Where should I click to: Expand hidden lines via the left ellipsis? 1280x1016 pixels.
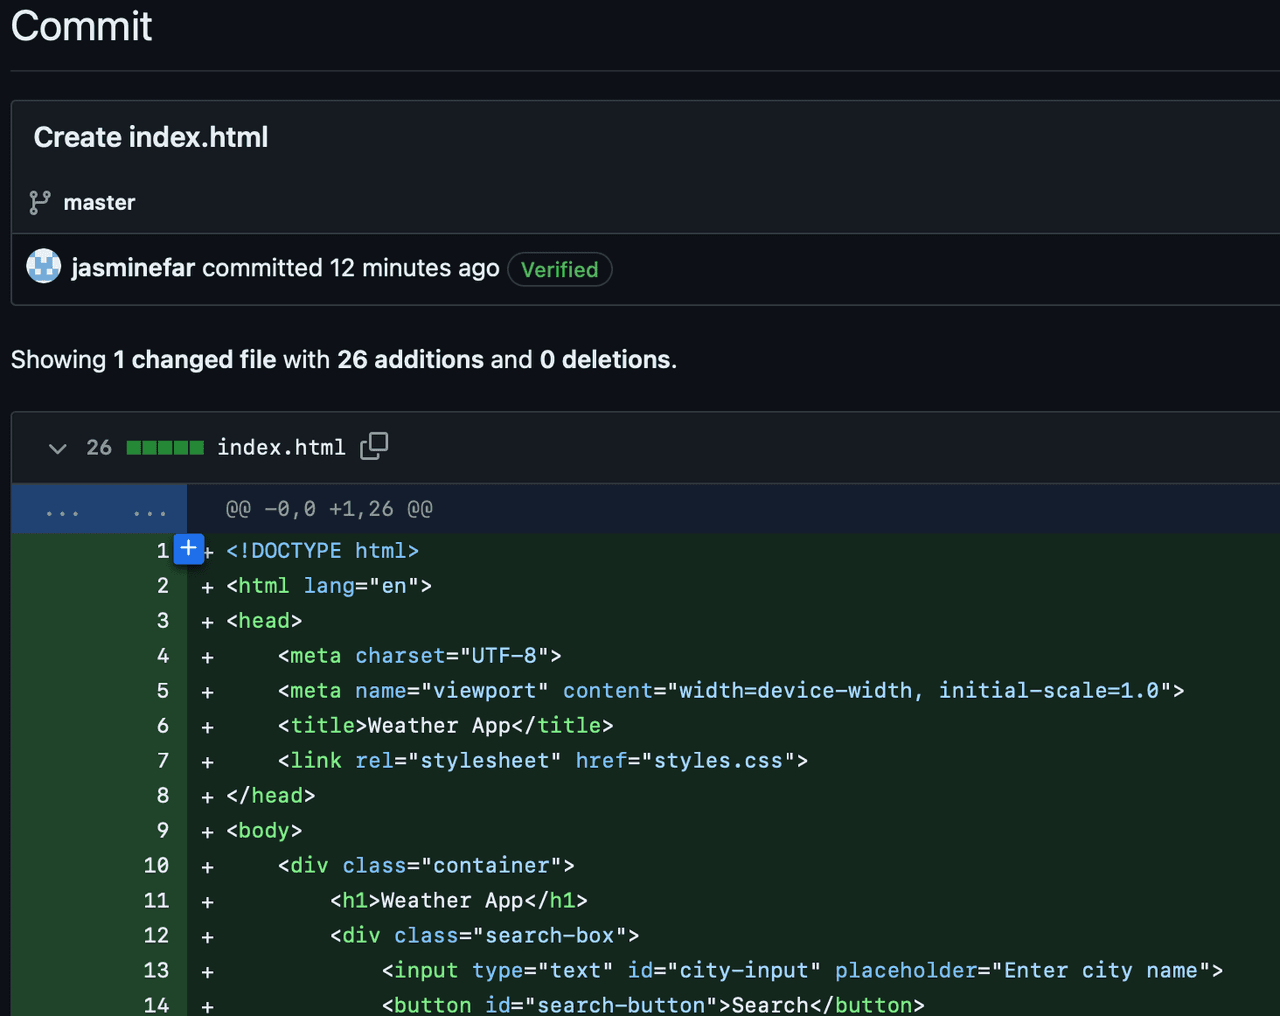[62, 511]
